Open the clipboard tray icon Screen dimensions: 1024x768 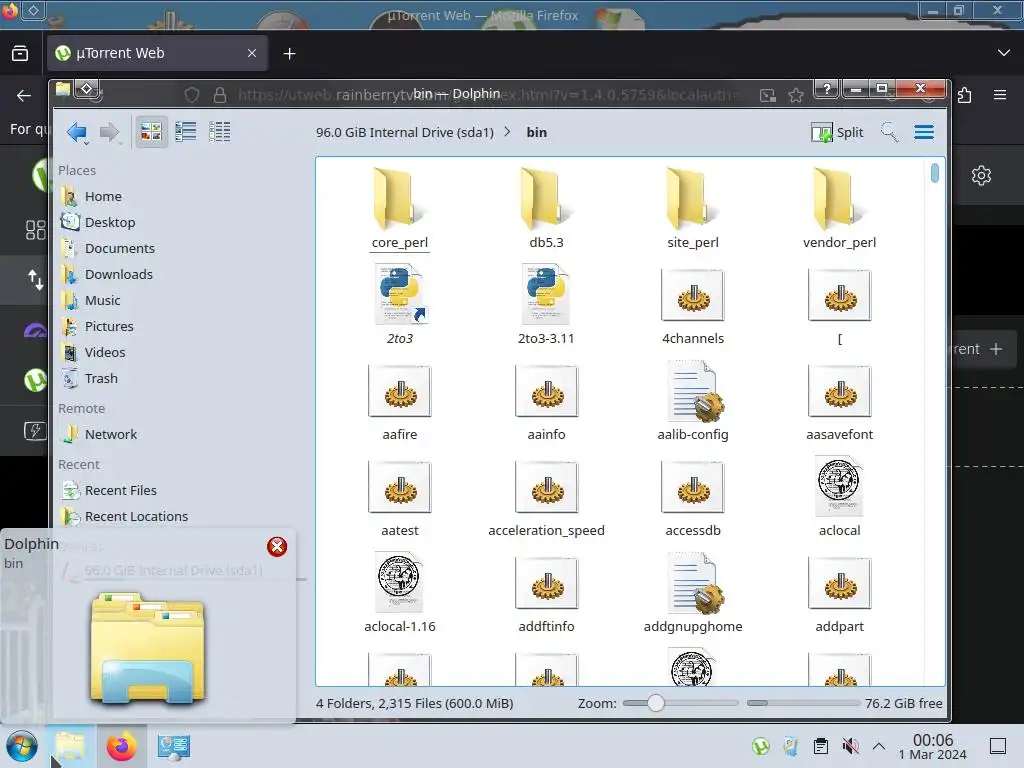tap(821, 746)
